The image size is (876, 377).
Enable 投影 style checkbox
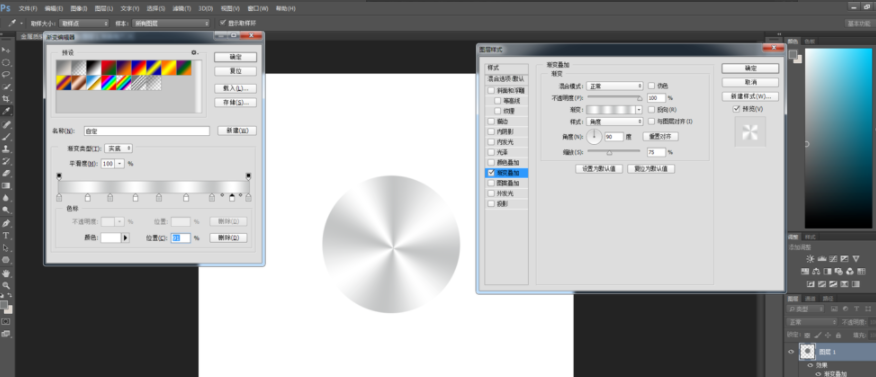click(x=491, y=204)
